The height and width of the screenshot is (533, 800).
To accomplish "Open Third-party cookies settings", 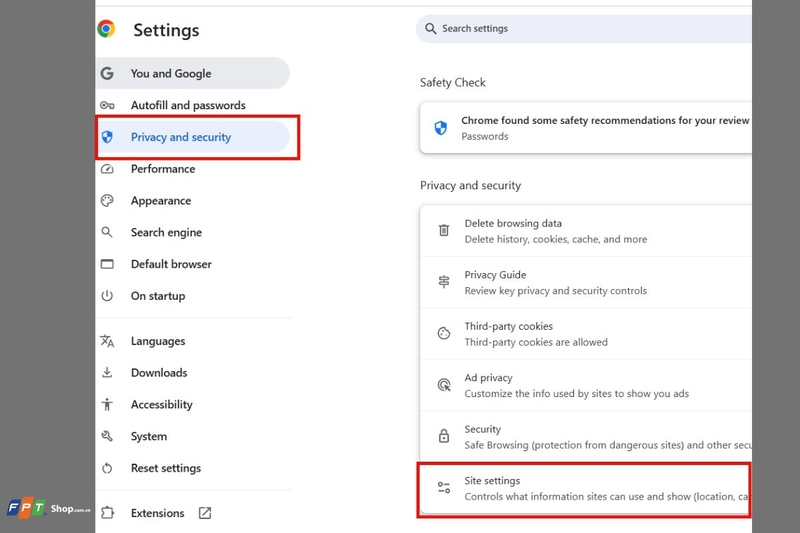I will (585, 334).
